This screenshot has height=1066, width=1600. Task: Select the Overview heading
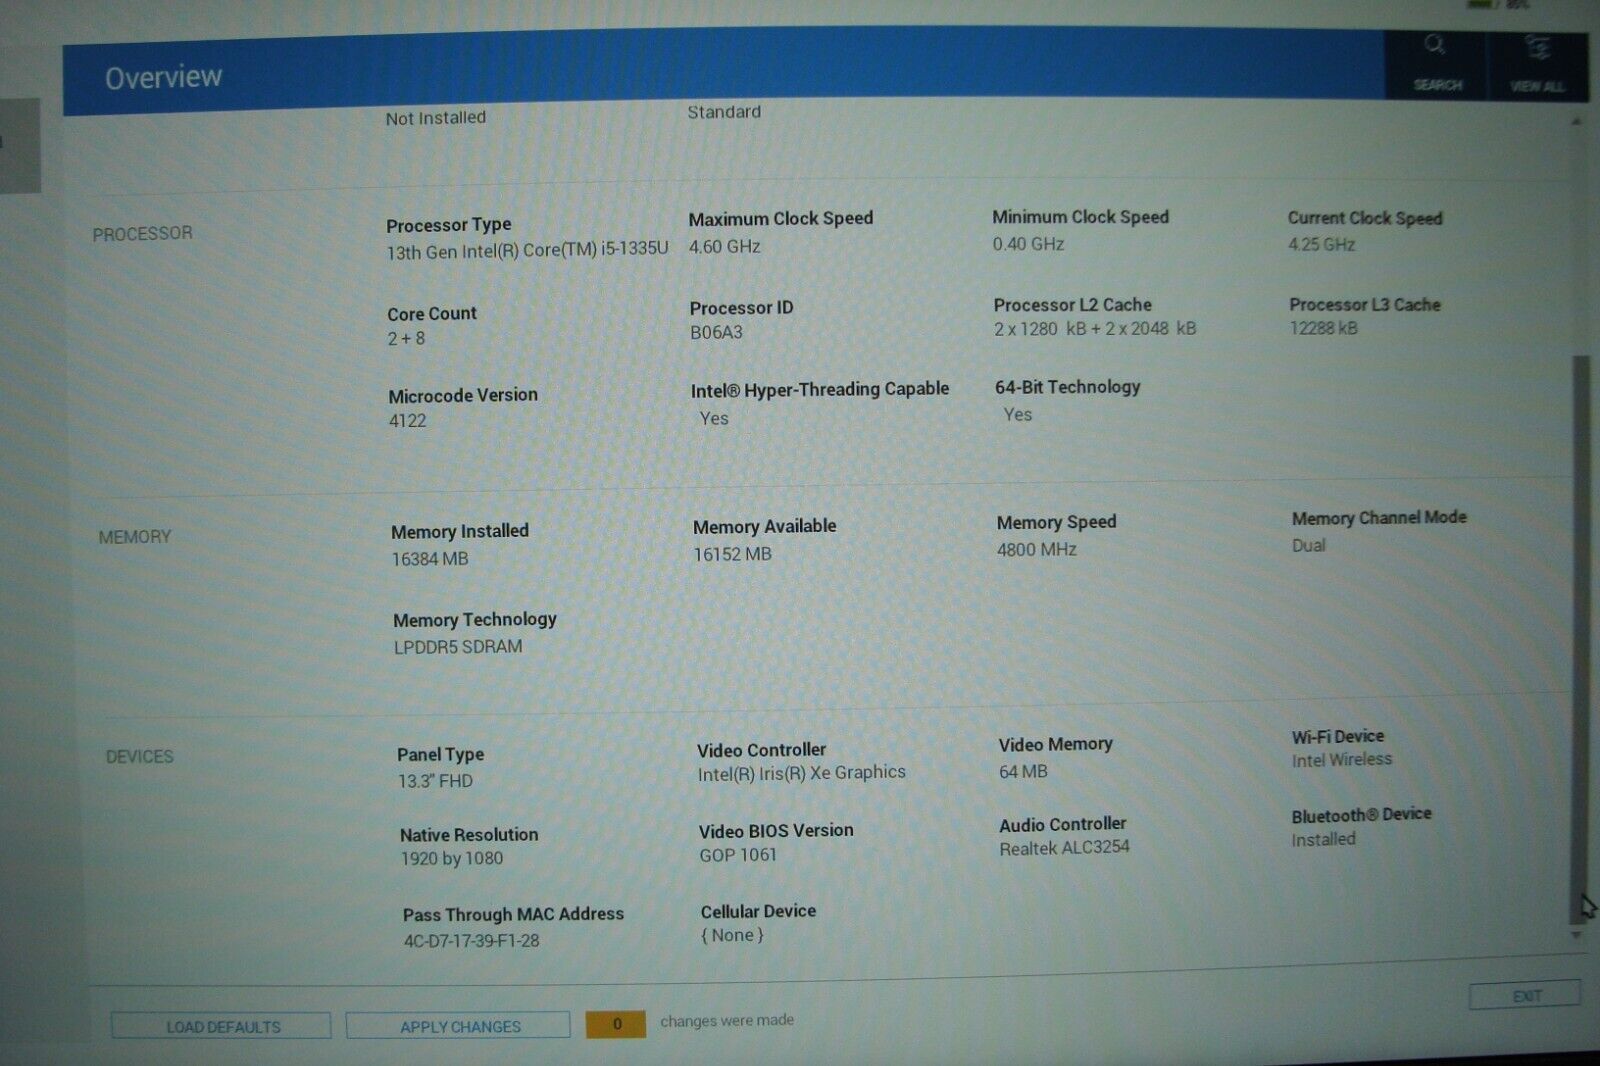(163, 77)
